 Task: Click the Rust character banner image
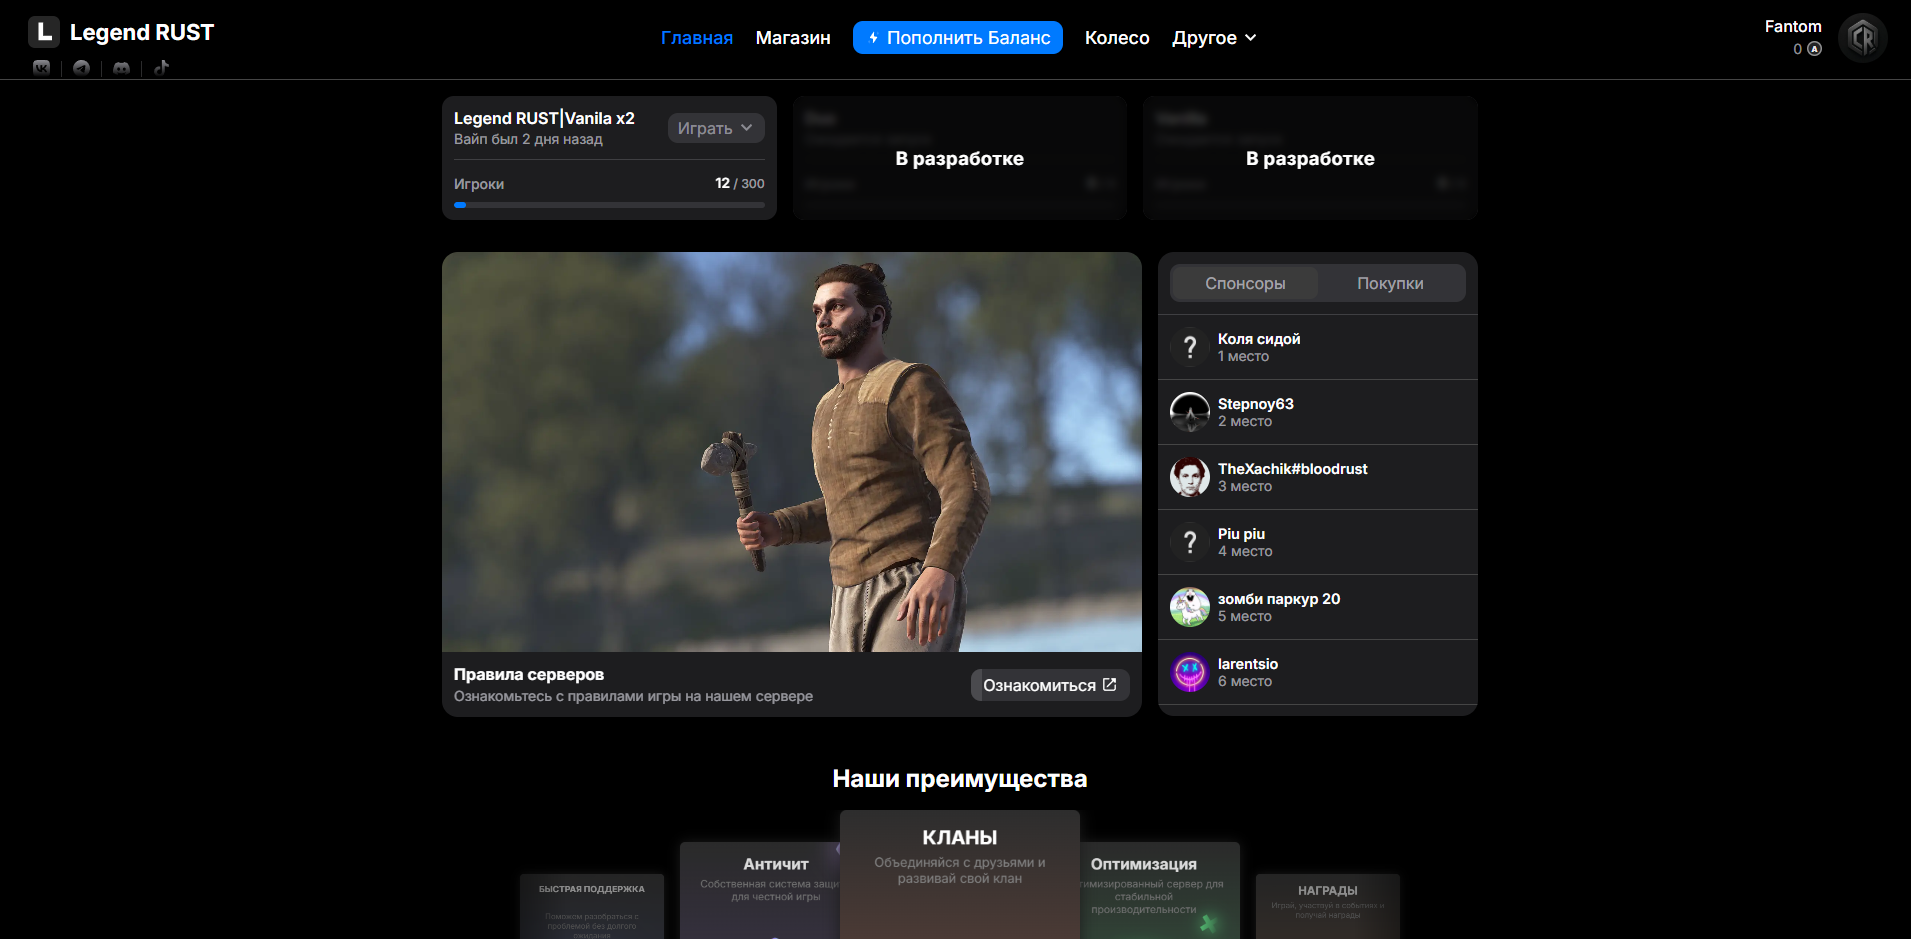792,452
